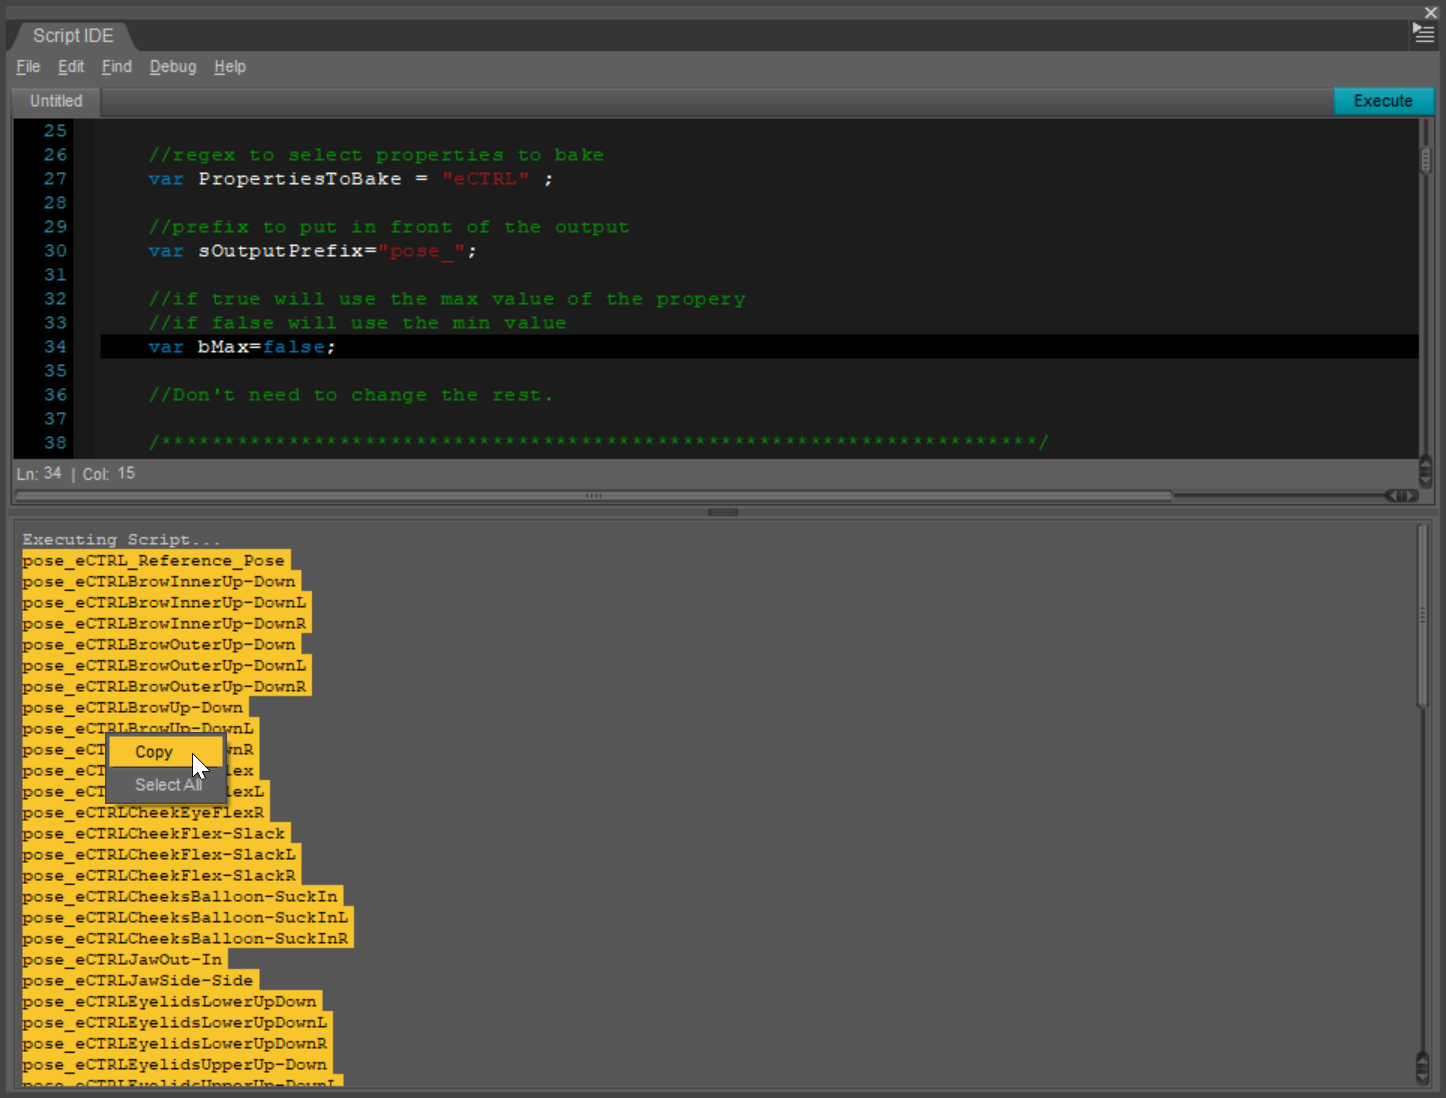Click the Col: 15 status indicator
Screen dimensions: 1446x1098
tap(109, 473)
